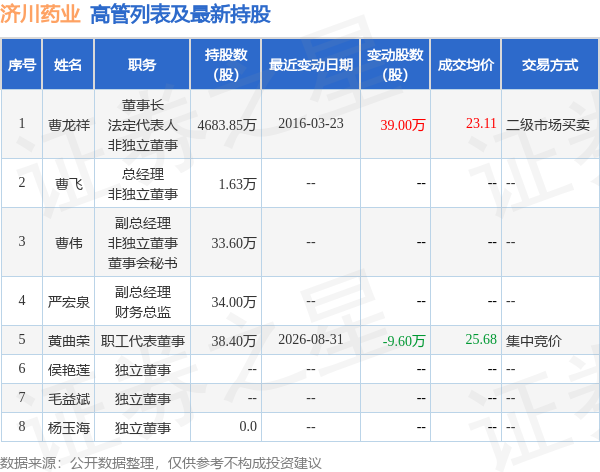The image size is (600, 472).
Task: Click the 数据来源 disclaimer footer text
Action: tap(160, 463)
